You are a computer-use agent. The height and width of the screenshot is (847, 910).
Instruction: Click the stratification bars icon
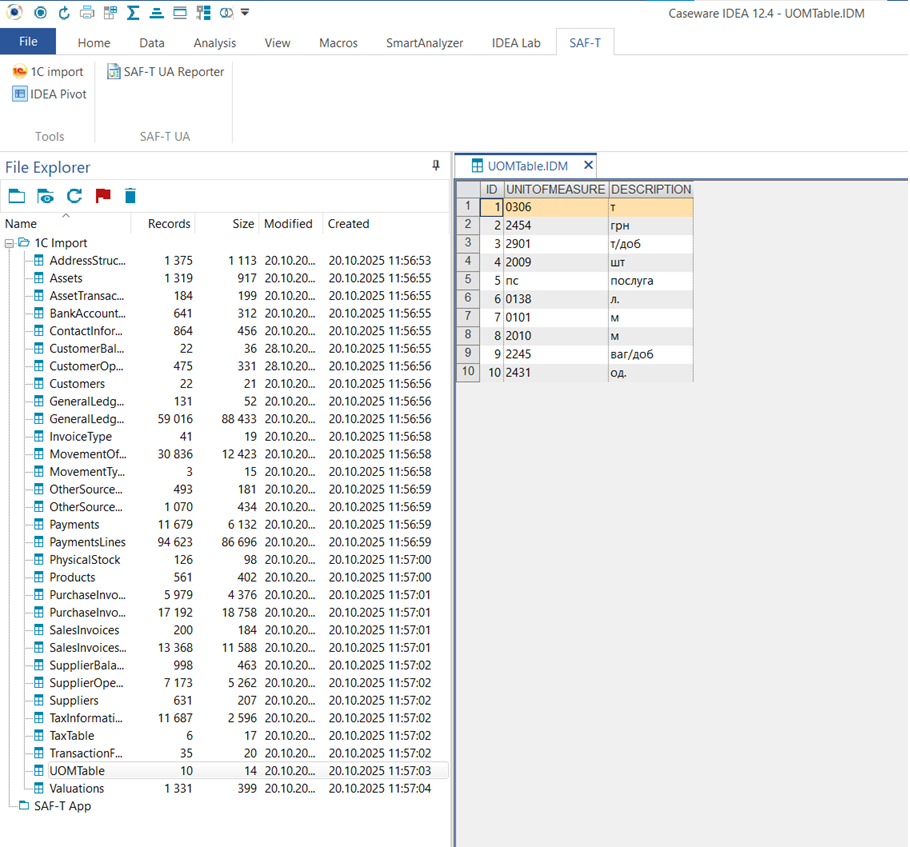pyautogui.click(x=157, y=12)
